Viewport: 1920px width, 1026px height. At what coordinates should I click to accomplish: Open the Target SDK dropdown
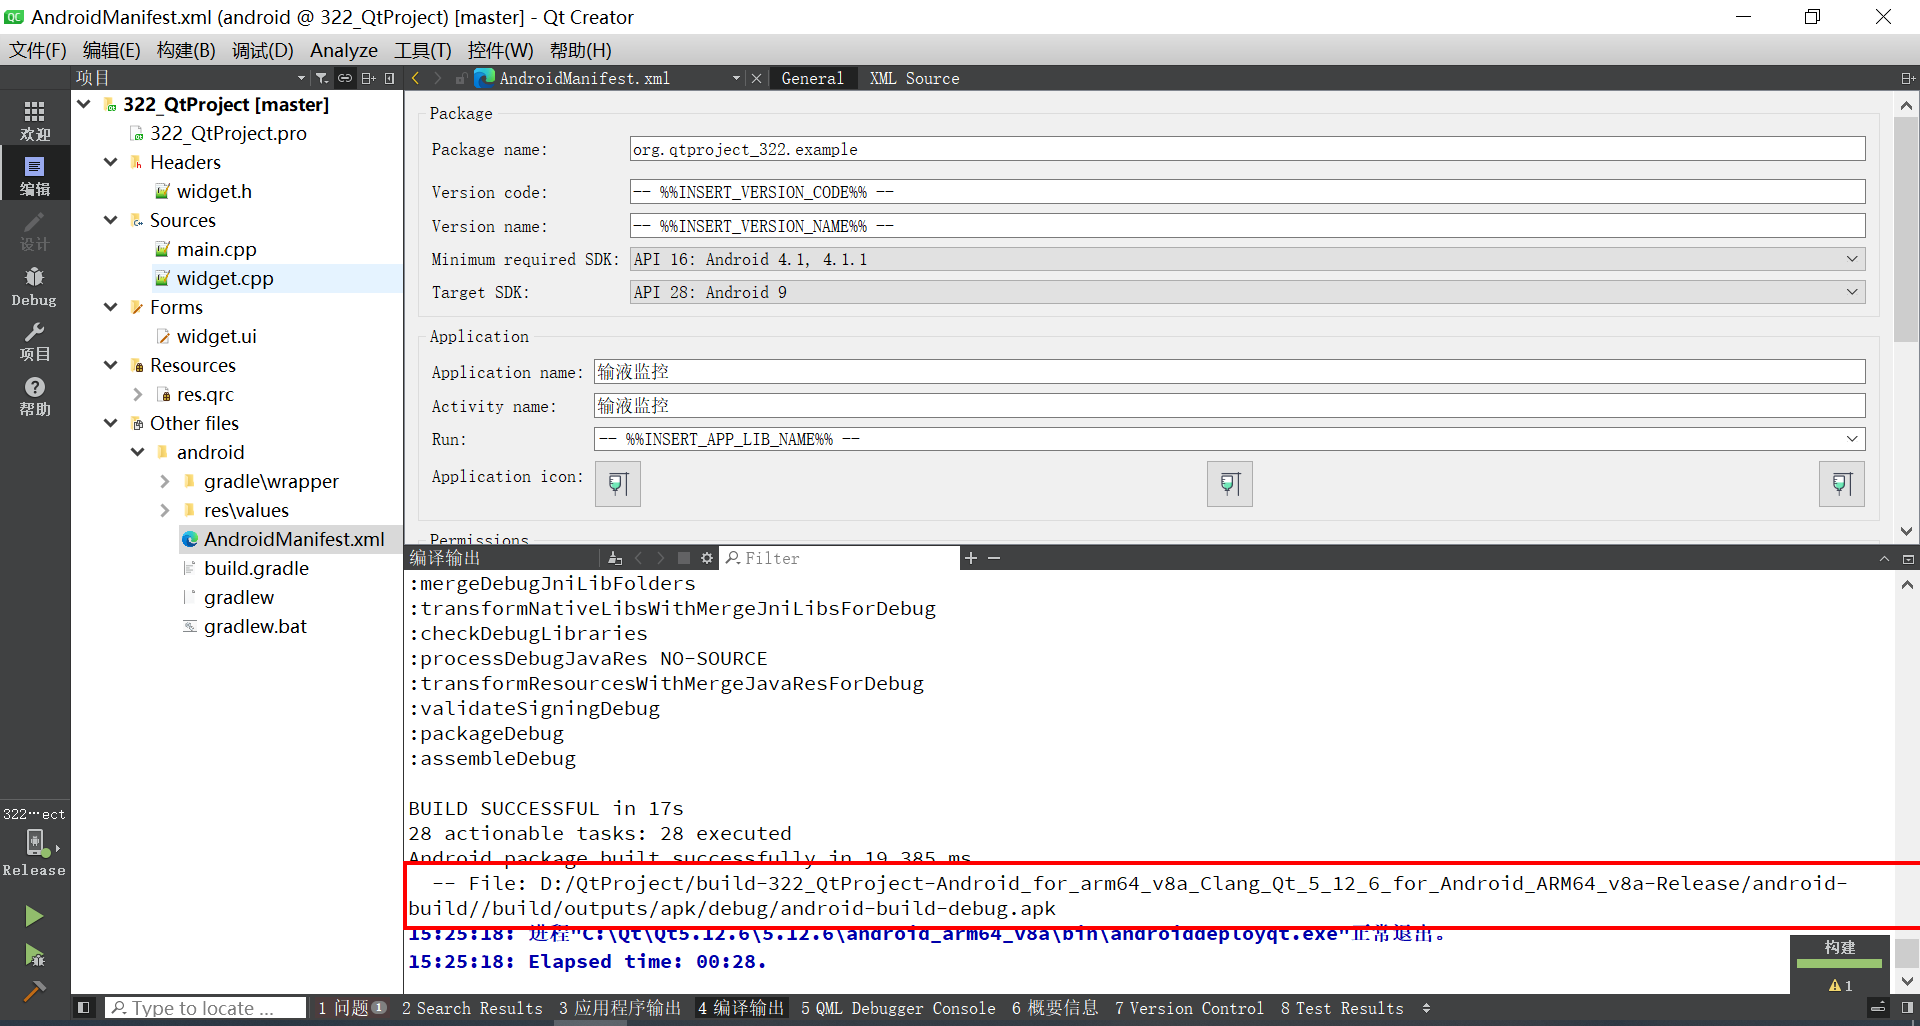(1247, 292)
